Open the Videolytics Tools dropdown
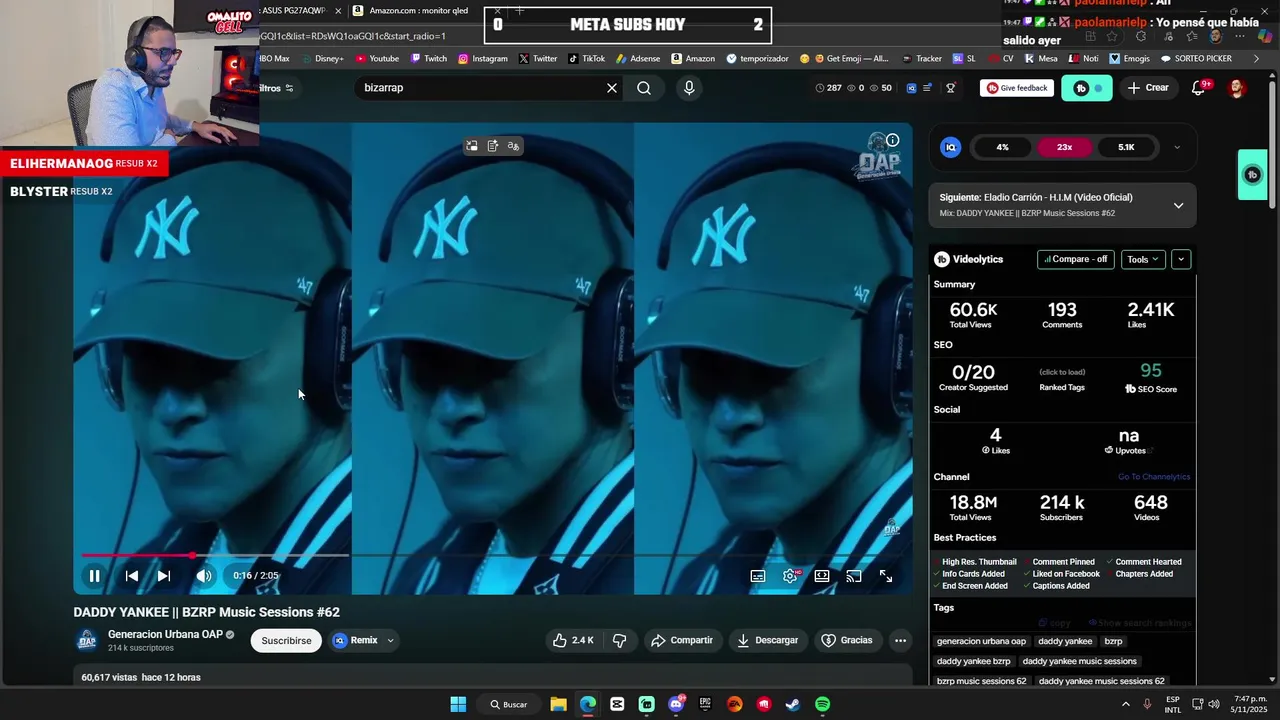Image resolution: width=1280 pixels, height=720 pixels. 1143,259
